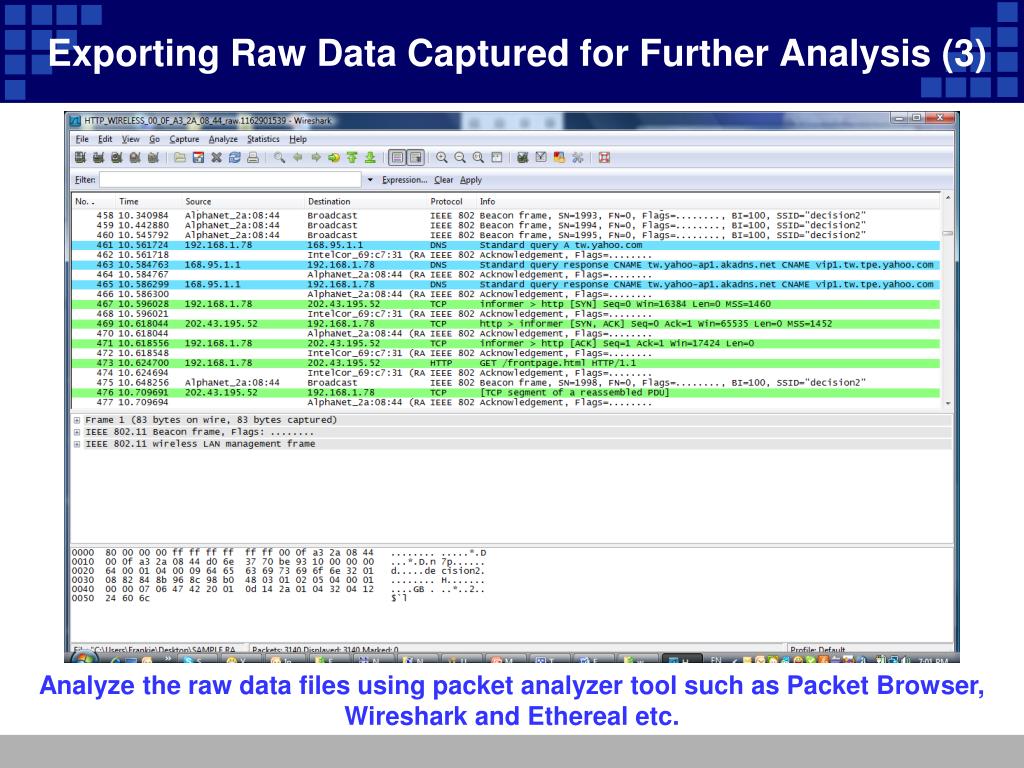Select packet 476 TCP reassembled PDU row
This screenshot has height=768, width=1024.
[x=505, y=393]
